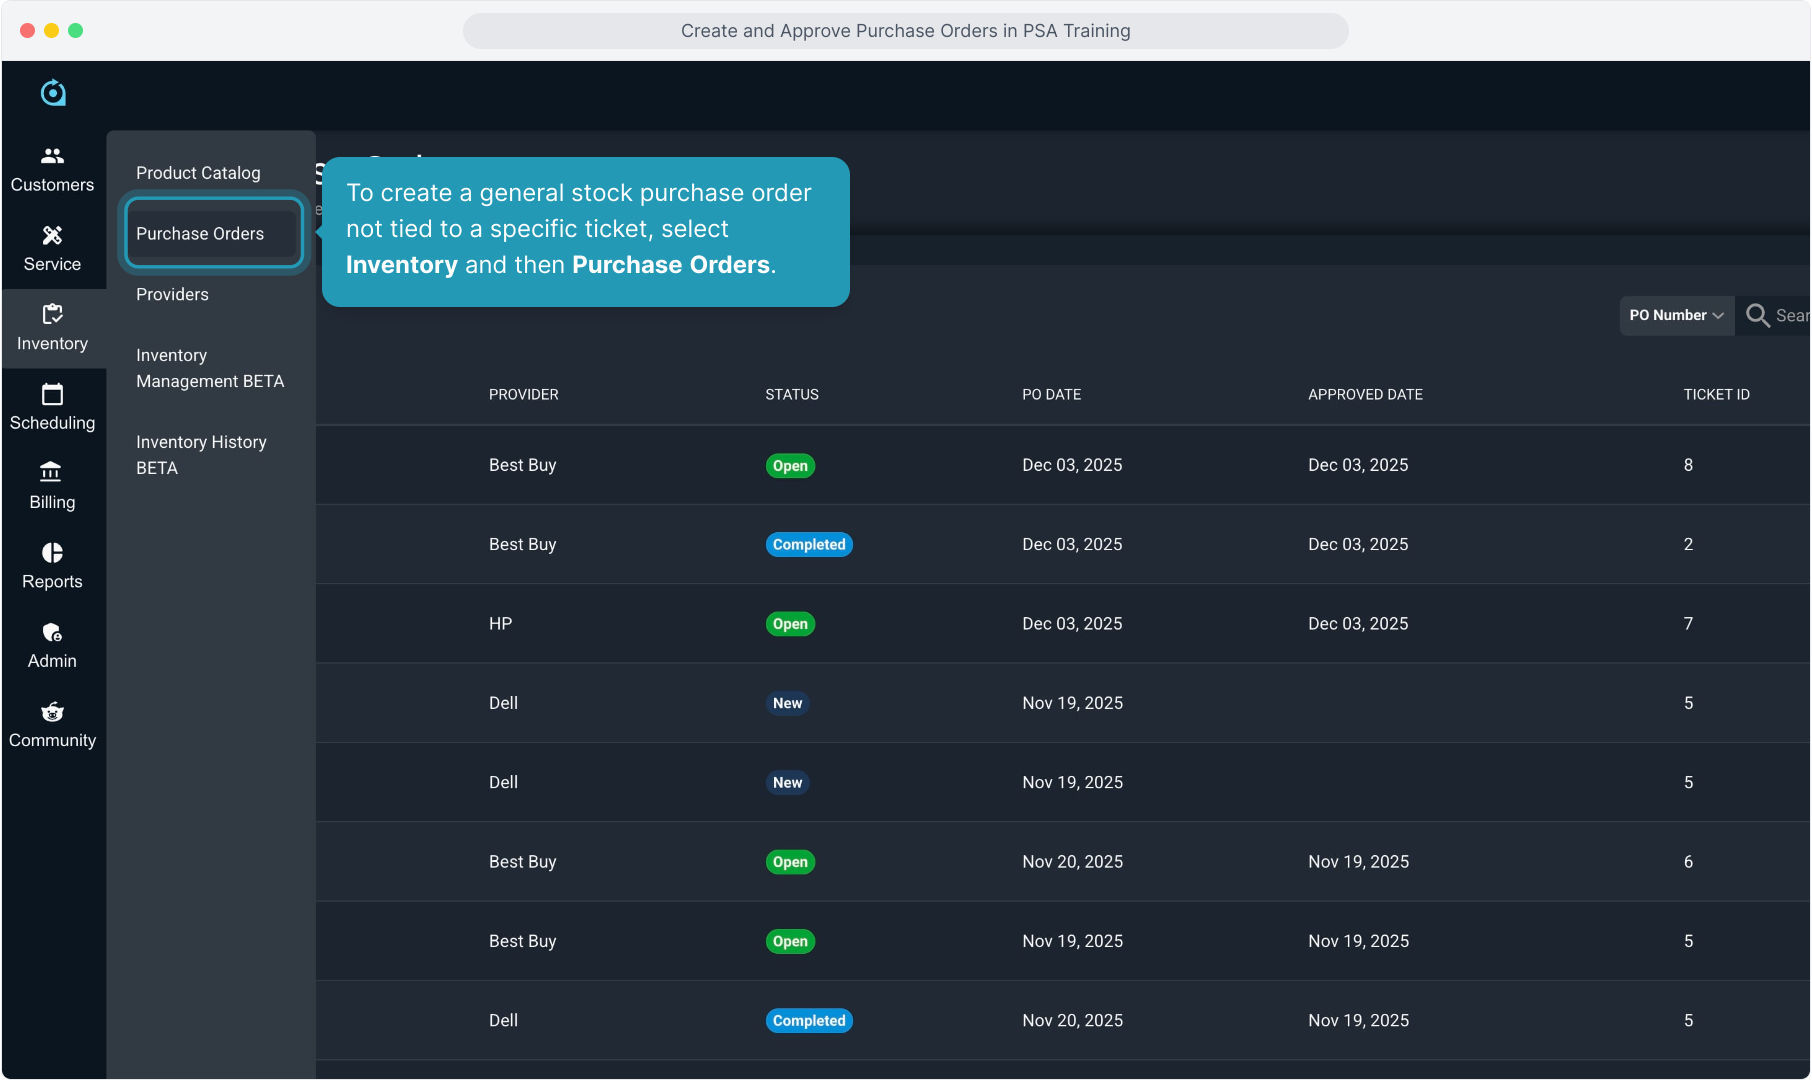The image size is (1812, 1080).
Task: Open the Customers section icon
Action: (x=52, y=156)
